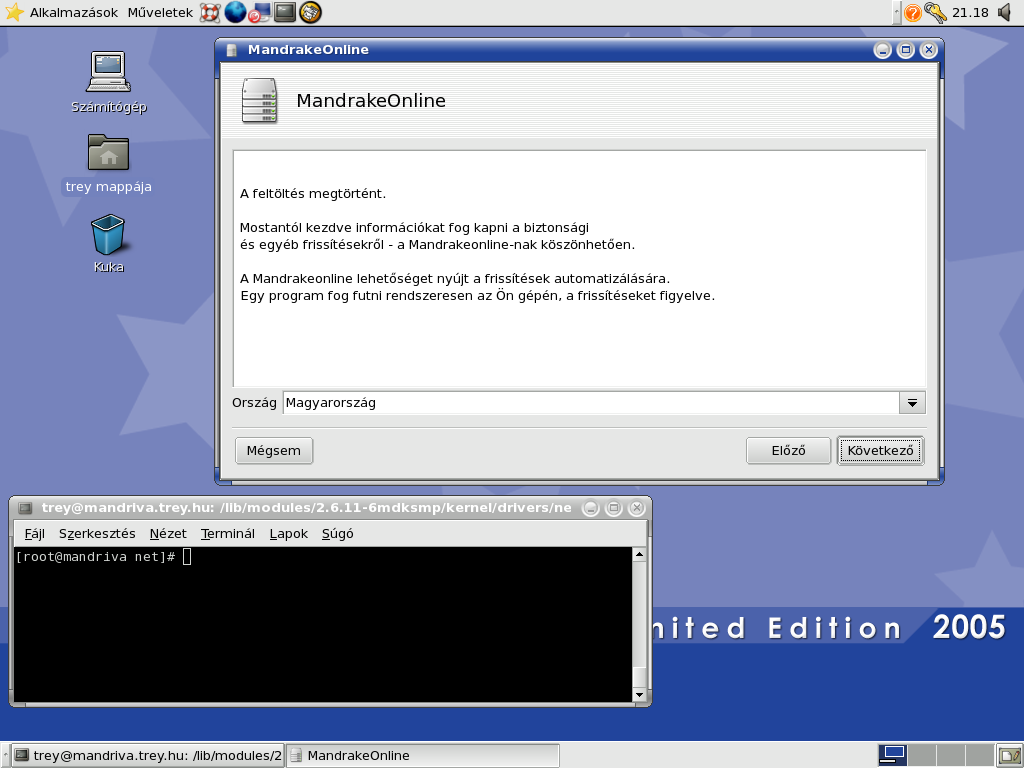The image size is (1024, 768).
Task: Close the terminal window
Action: (x=637, y=508)
